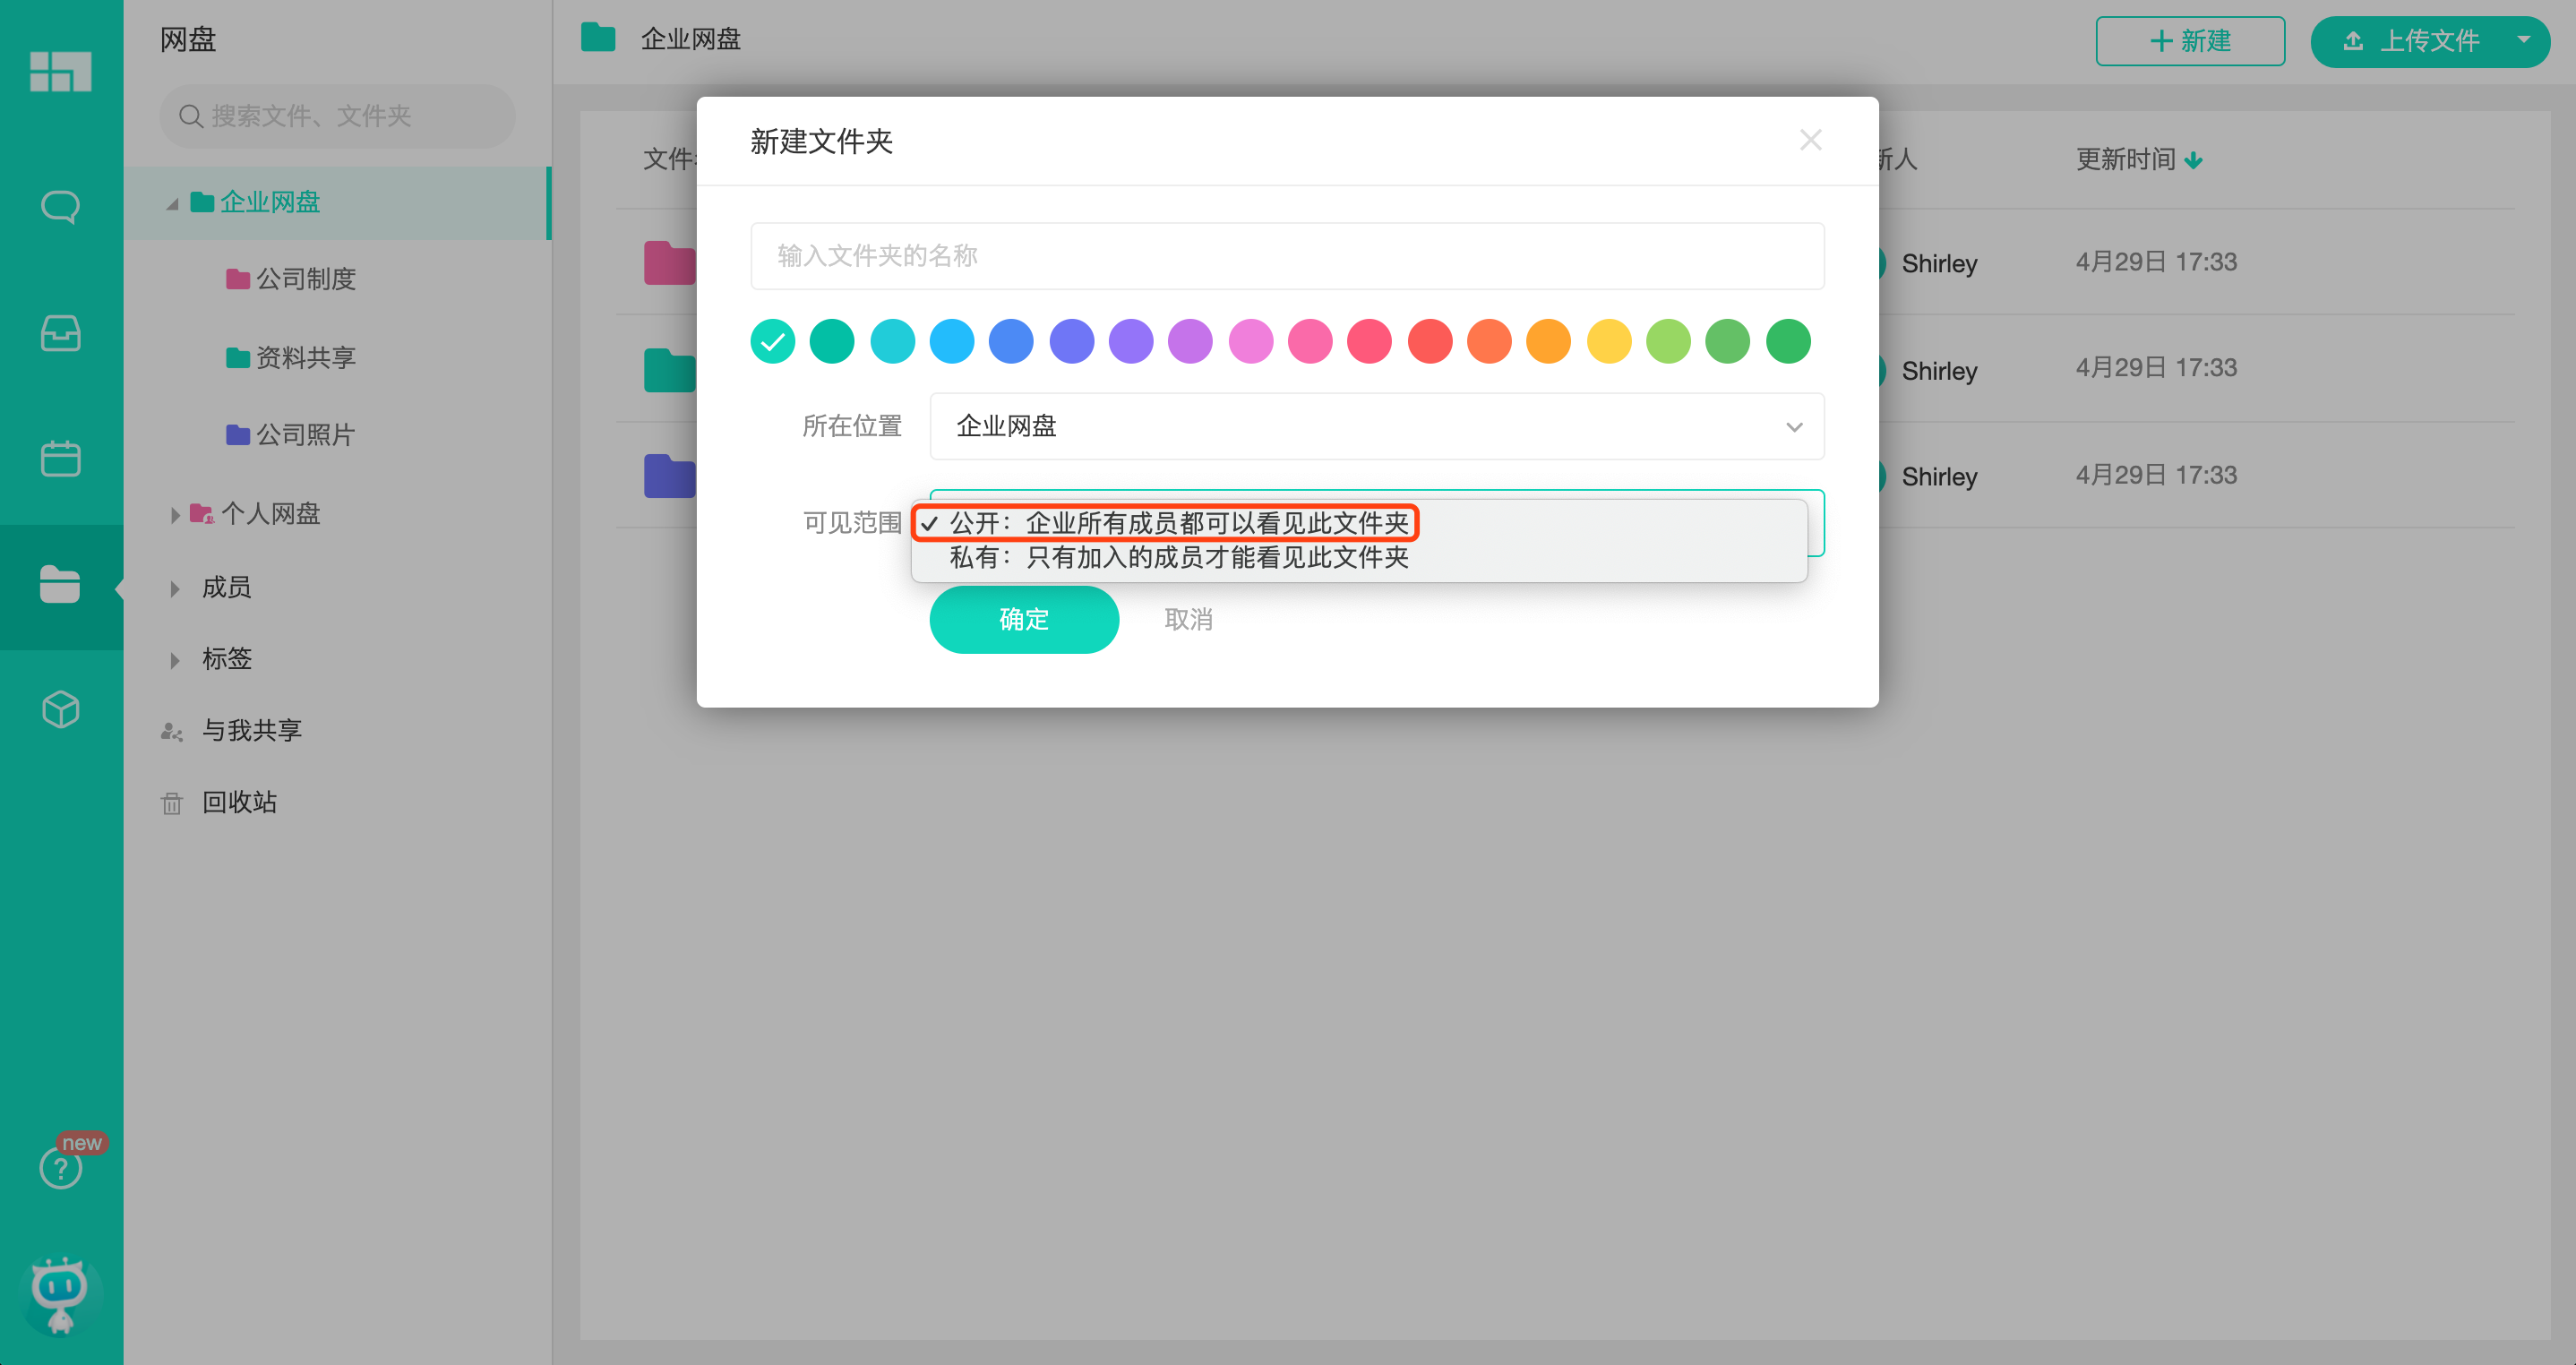
Task: Select the active network drive folder icon
Action: click(61, 586)
